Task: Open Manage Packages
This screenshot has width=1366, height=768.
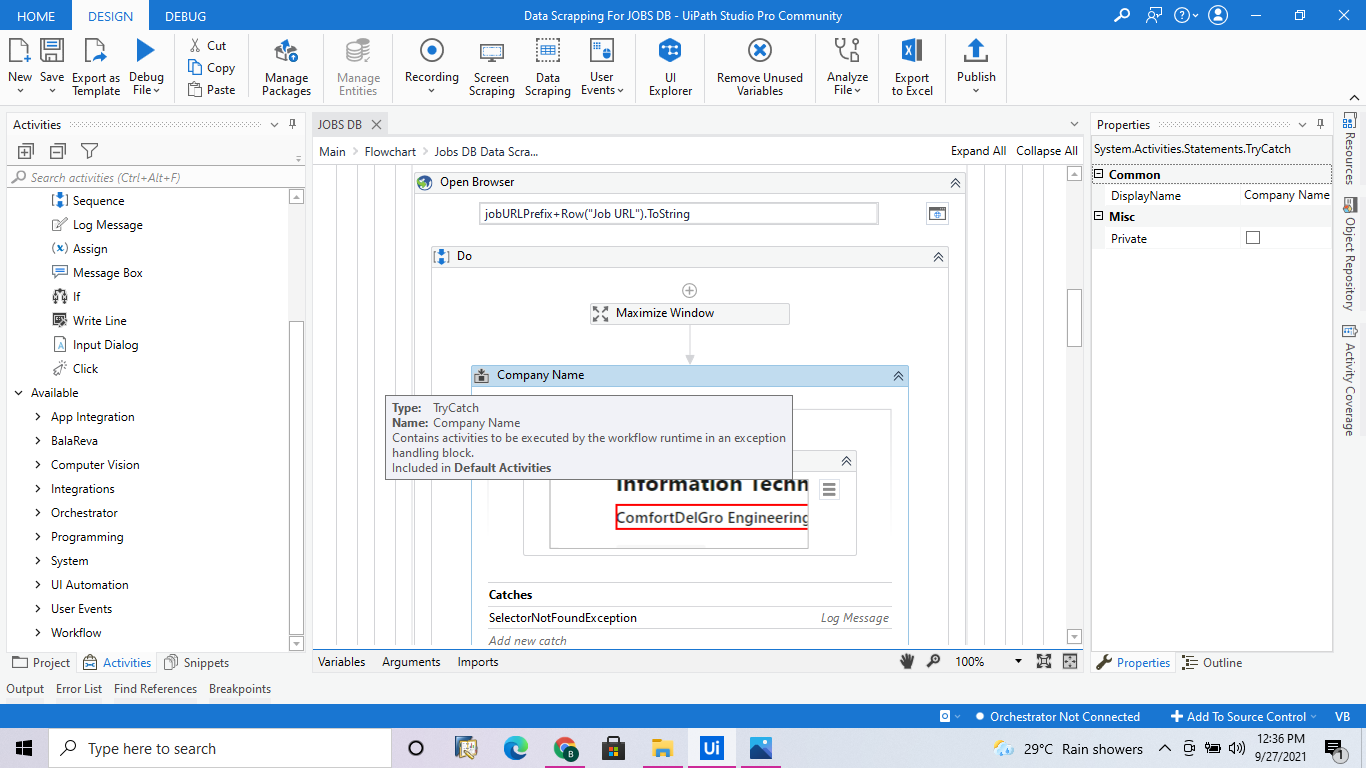Action: tap(287, 67)
